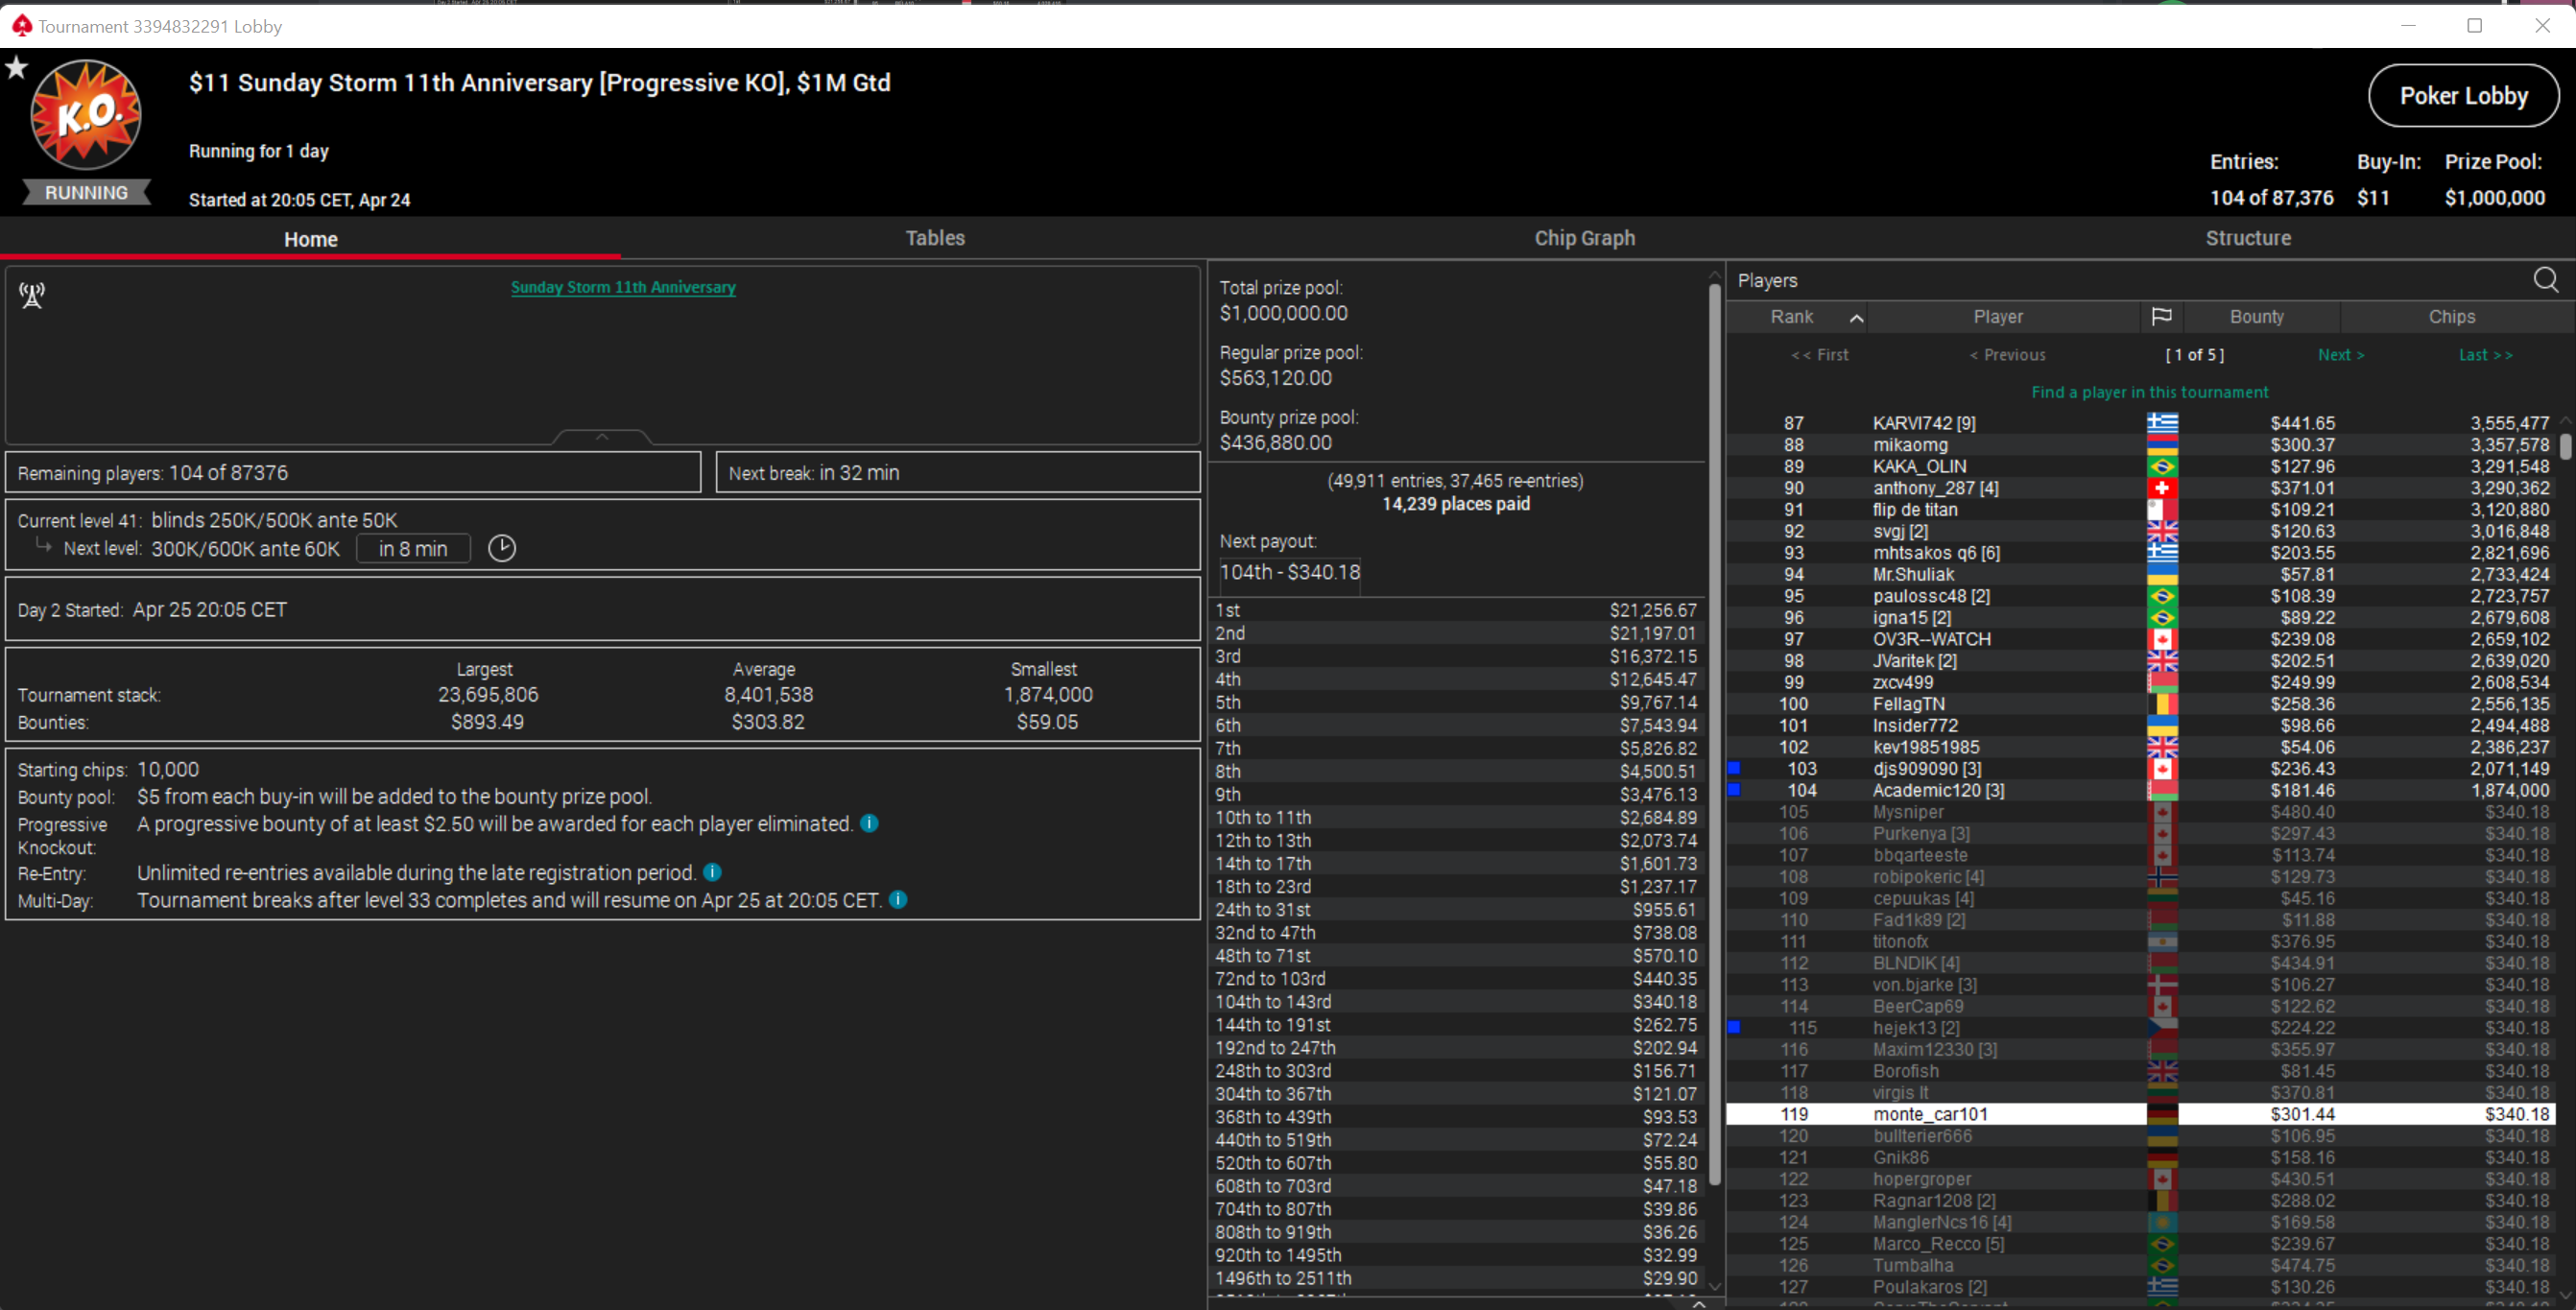Click the blue marker beside djs909090
The image size is (2576, 1310).
[x=1735, y=768]
